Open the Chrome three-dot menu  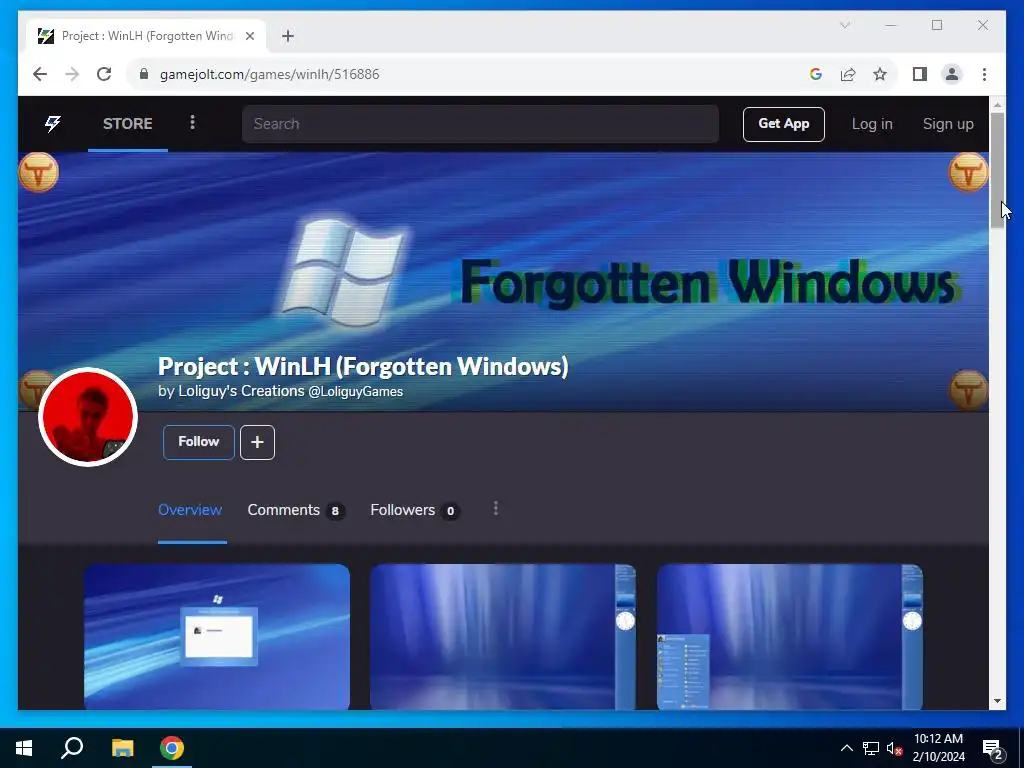[984, 74]
